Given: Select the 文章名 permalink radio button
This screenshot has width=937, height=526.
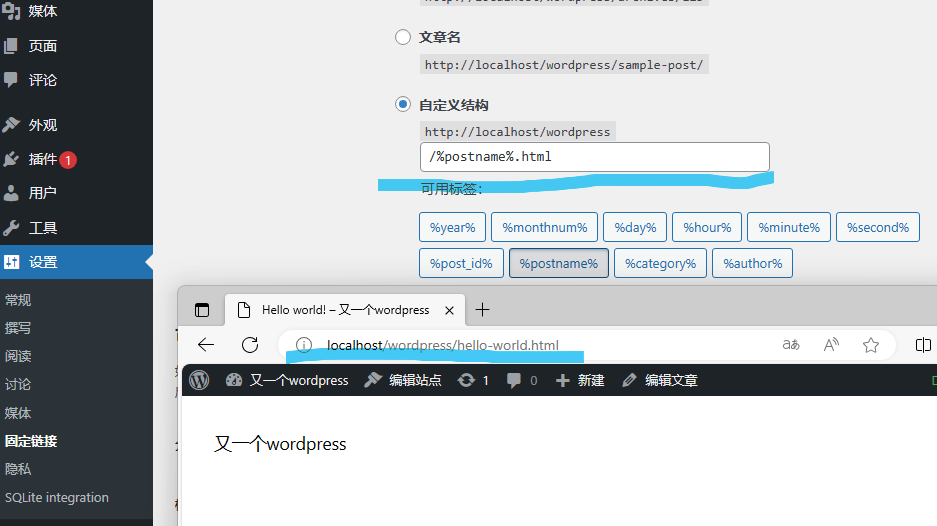Looking at the screenshot, I should tap(403, 37).
